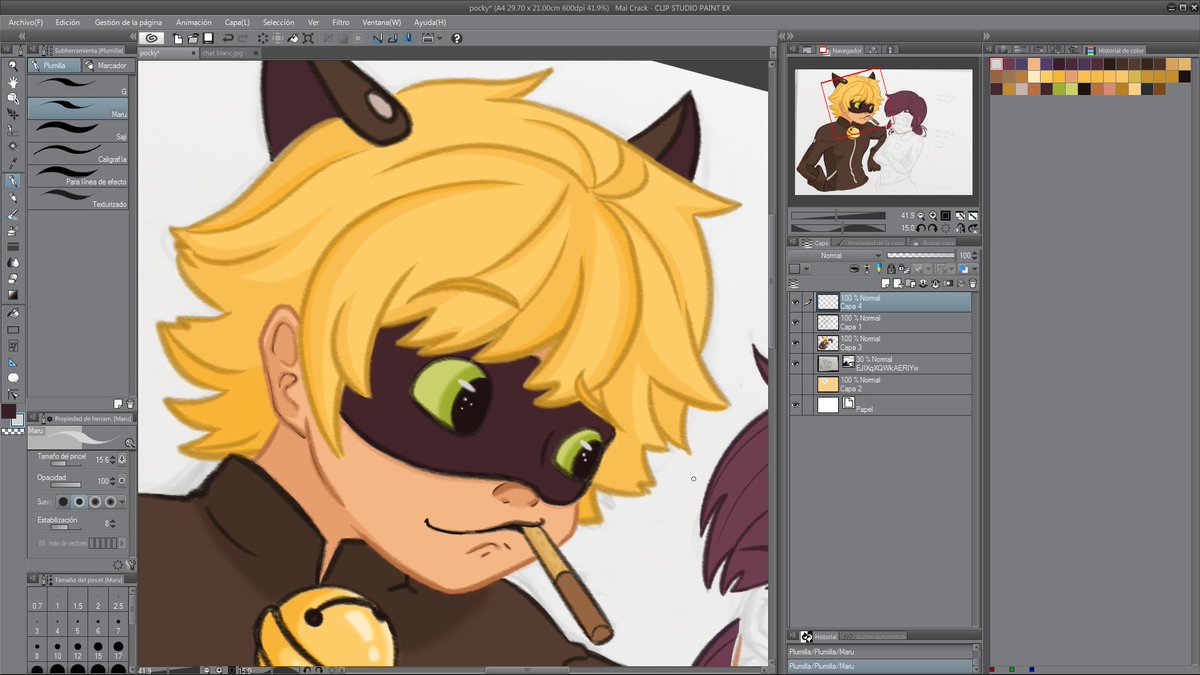
Task: Select the Zoom magnifier tool
Action: point(13,66)
